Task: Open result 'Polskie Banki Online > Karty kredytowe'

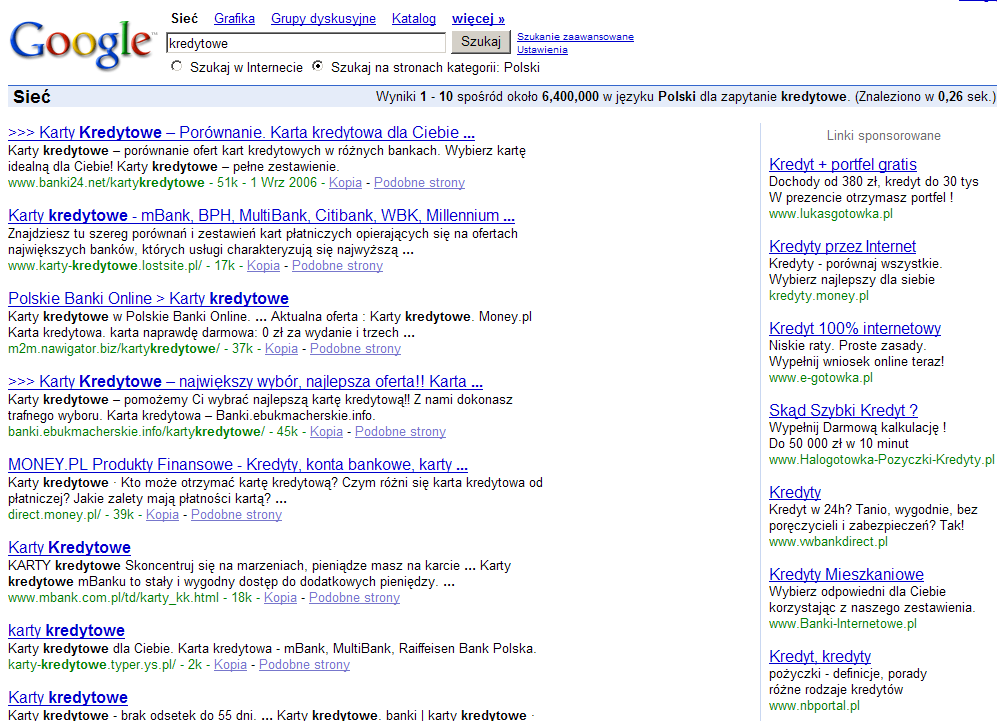Action: click(x=148, y=298)
